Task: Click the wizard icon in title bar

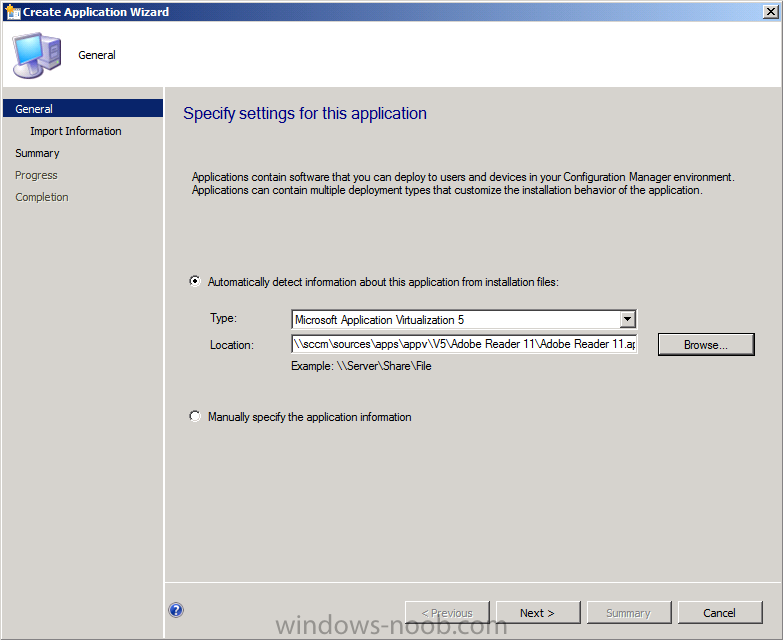Action: (x=12, y=11)
